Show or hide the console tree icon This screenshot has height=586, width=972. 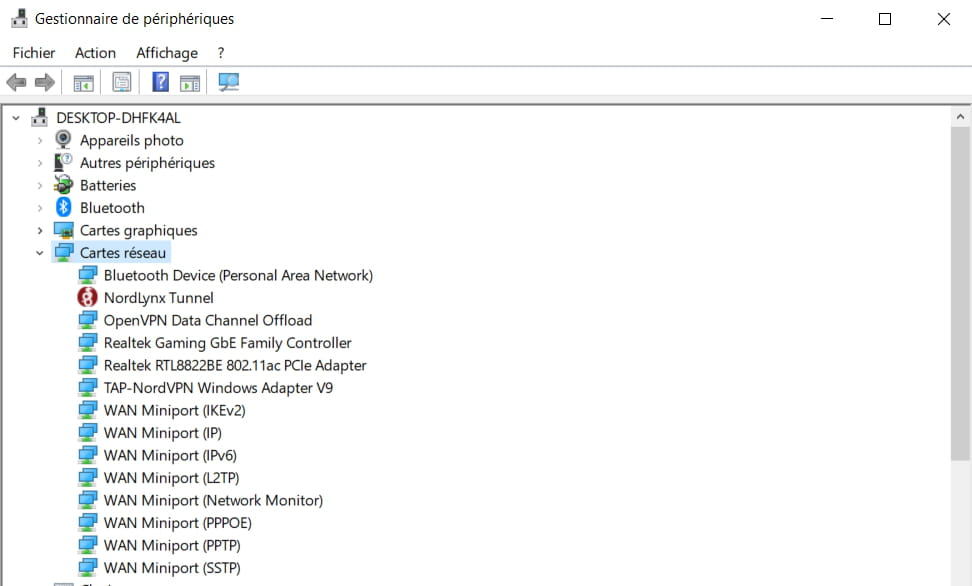[x=84, y=82]
